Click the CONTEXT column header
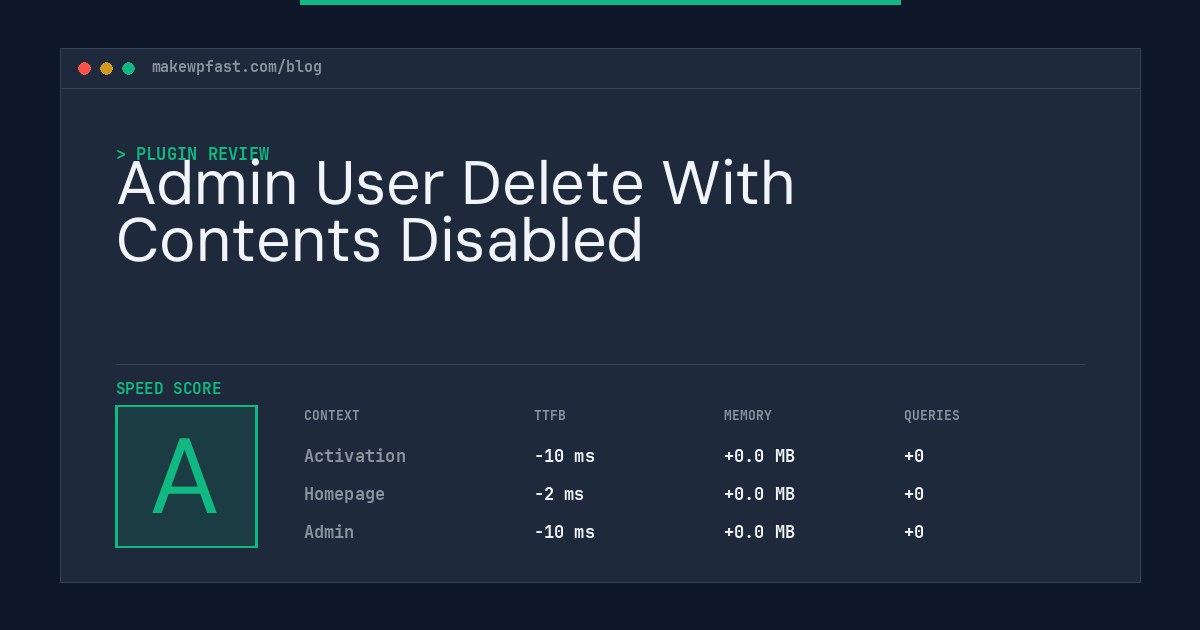 [x=332, y=415]
